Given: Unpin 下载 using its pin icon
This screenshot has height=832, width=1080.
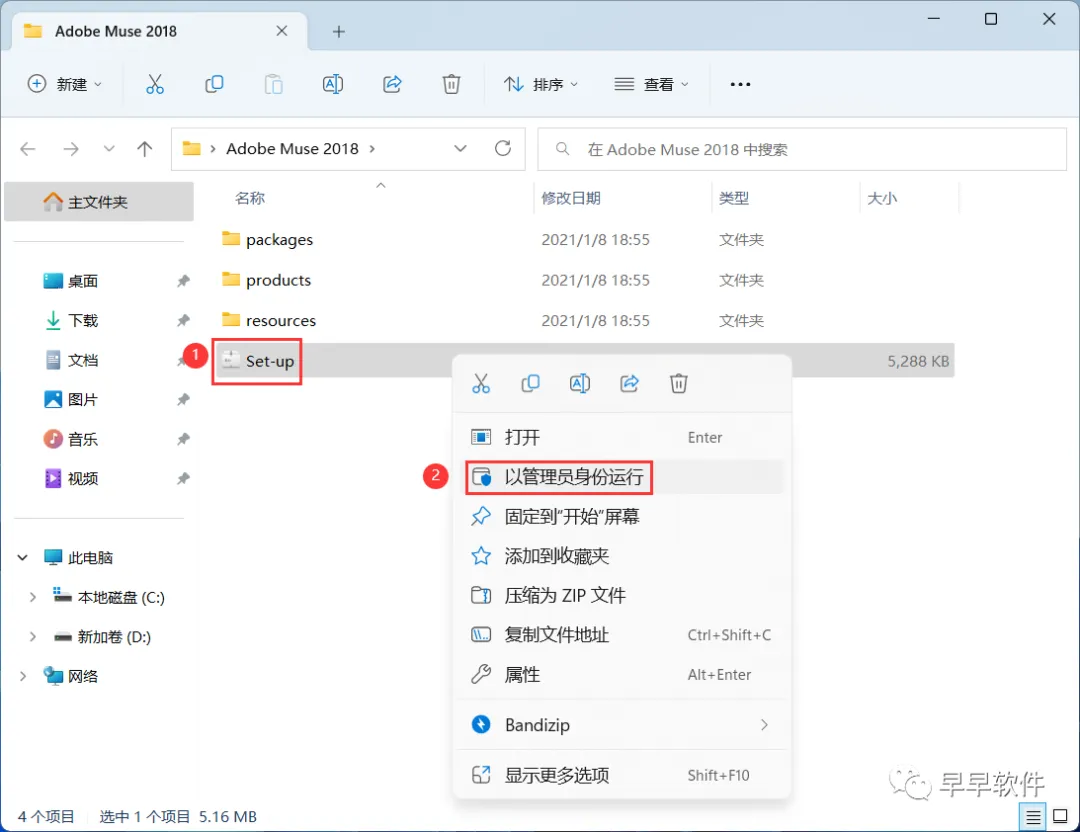Looking at the screenshot, I should [183, 320].
